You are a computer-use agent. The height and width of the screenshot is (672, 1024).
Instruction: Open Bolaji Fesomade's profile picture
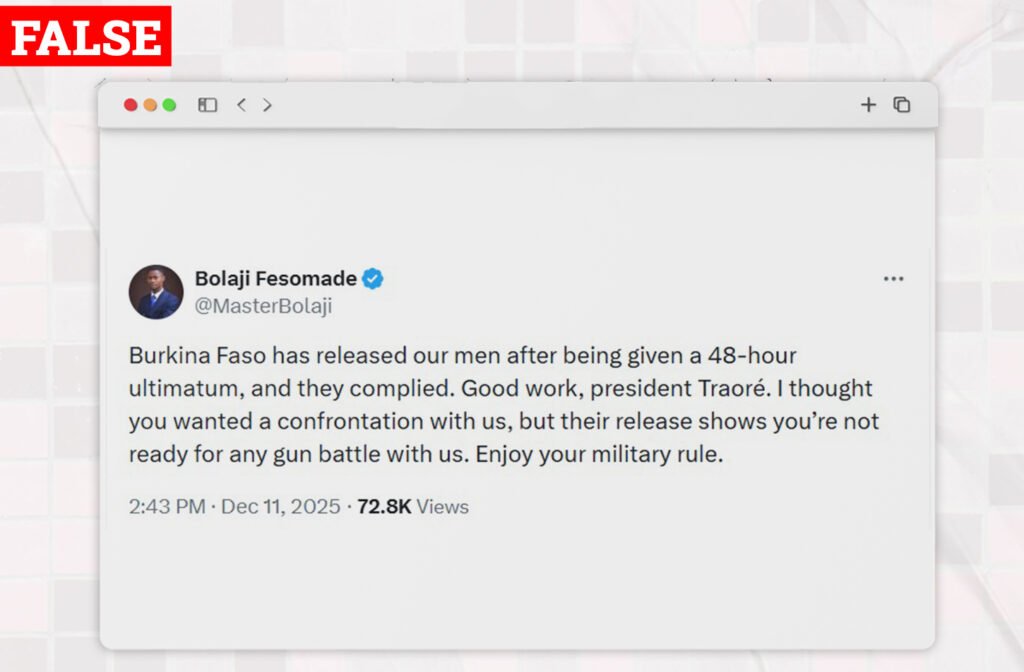(x=156, y=292)
